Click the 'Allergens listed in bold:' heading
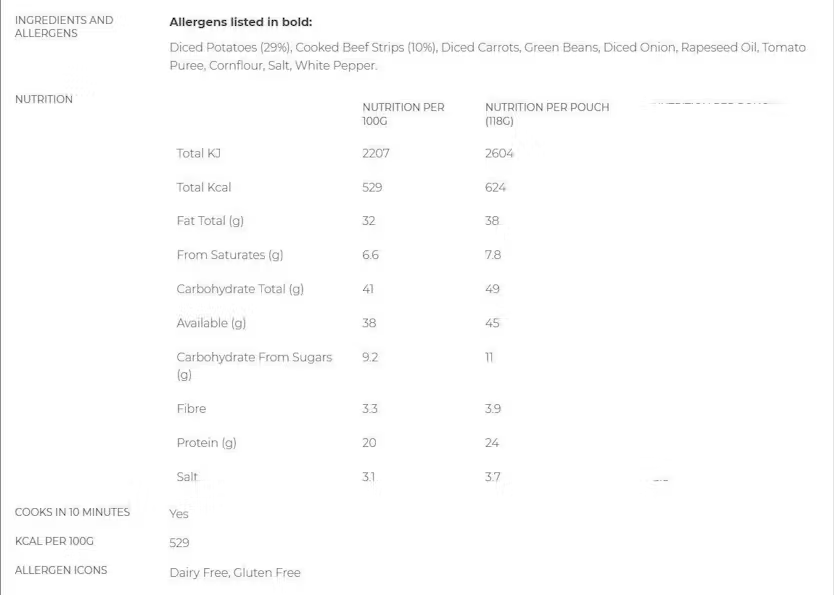Viewport: 834px width, 595px height. (x=240, y=22)
